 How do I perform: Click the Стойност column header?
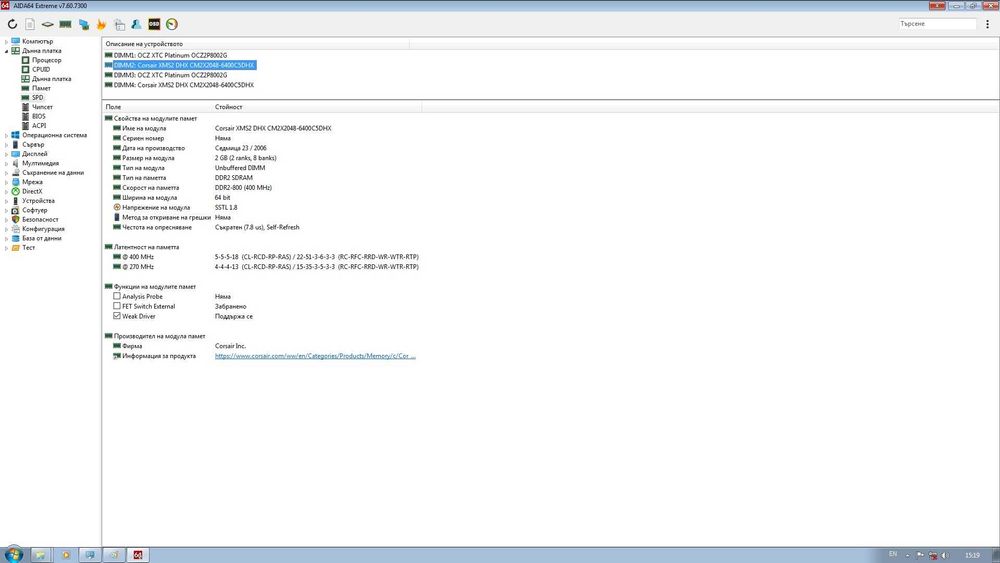pos(317,107)
